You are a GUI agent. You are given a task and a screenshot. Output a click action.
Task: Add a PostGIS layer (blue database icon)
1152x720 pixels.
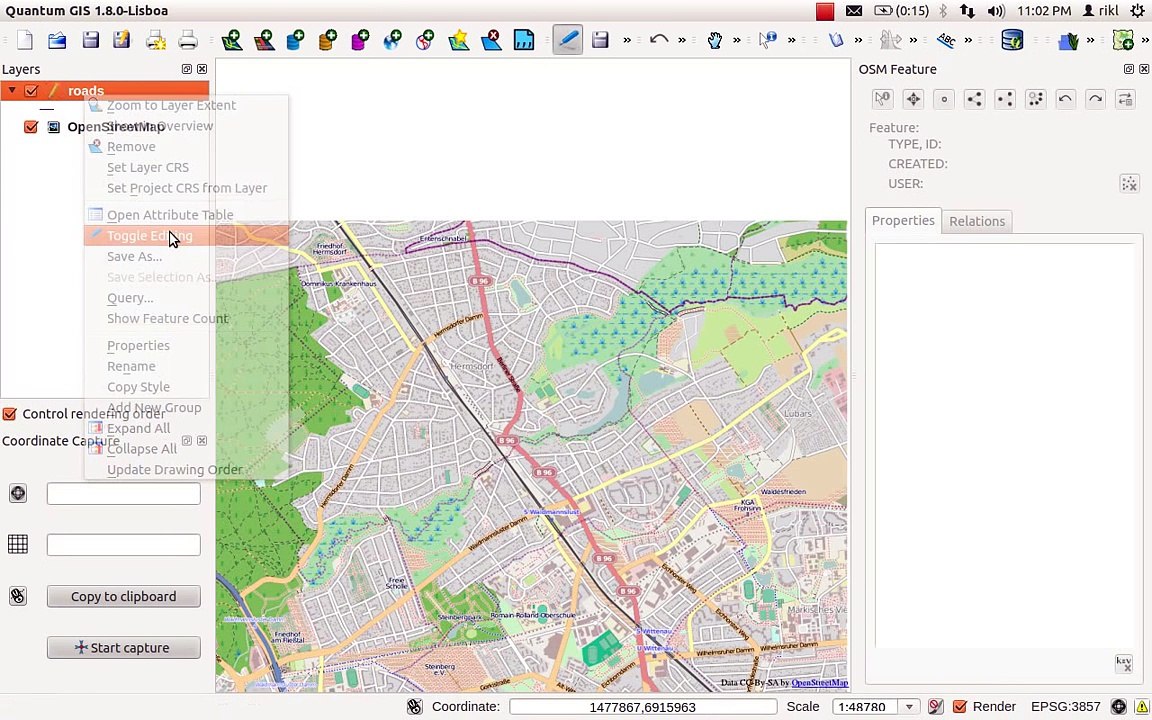click(x=295, y=40)
